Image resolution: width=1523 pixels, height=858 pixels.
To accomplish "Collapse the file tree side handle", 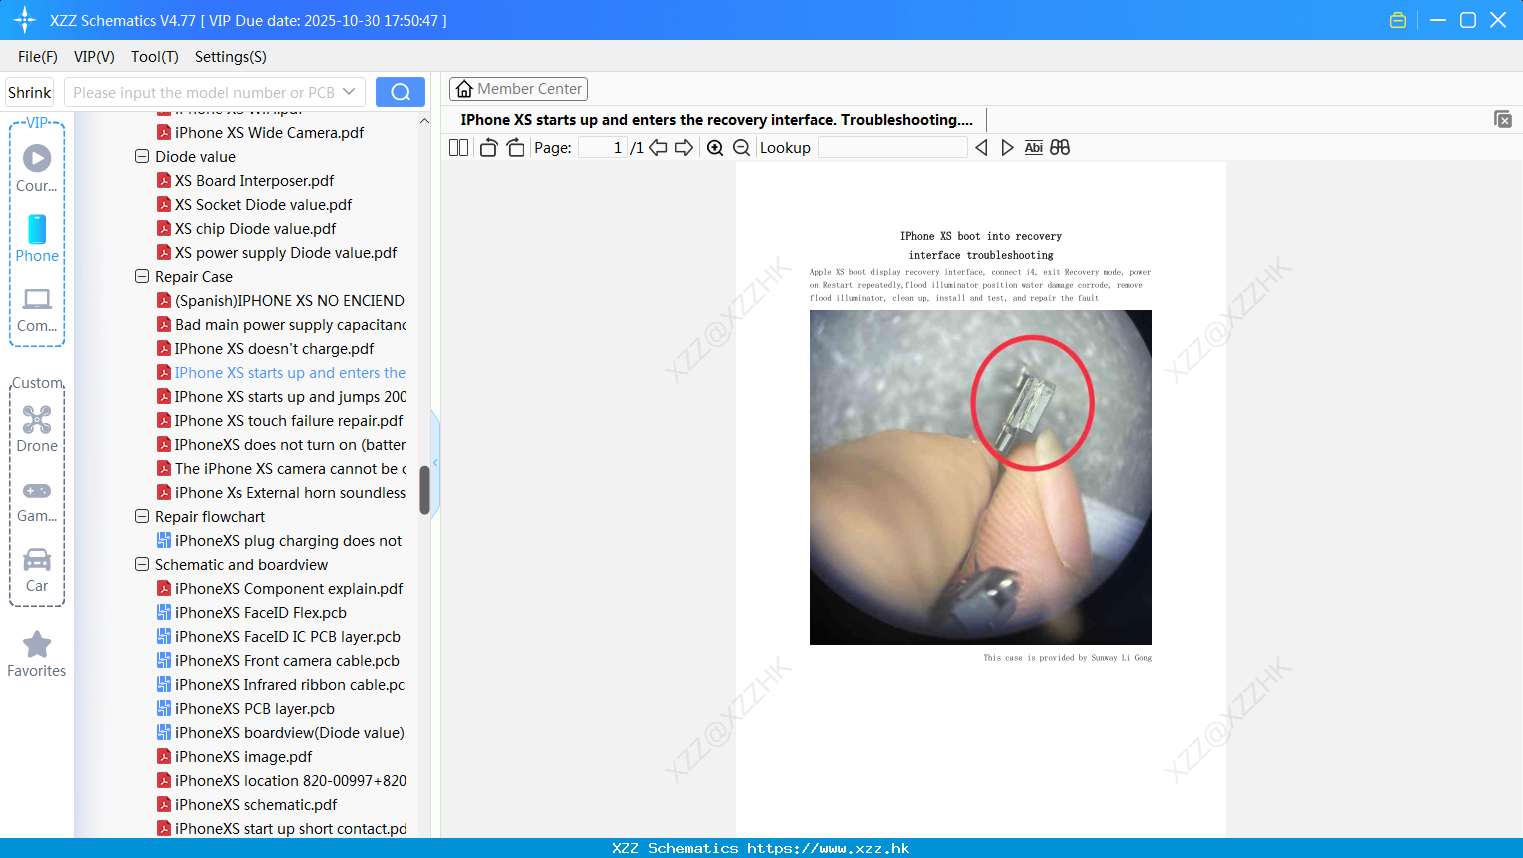I will (x=435, y=462).
